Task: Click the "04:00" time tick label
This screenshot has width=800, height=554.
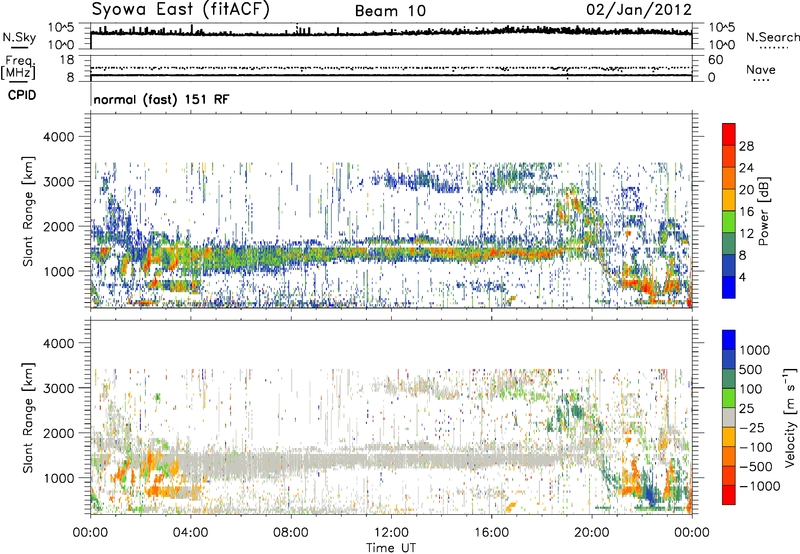Action: [x=190, y=533]
